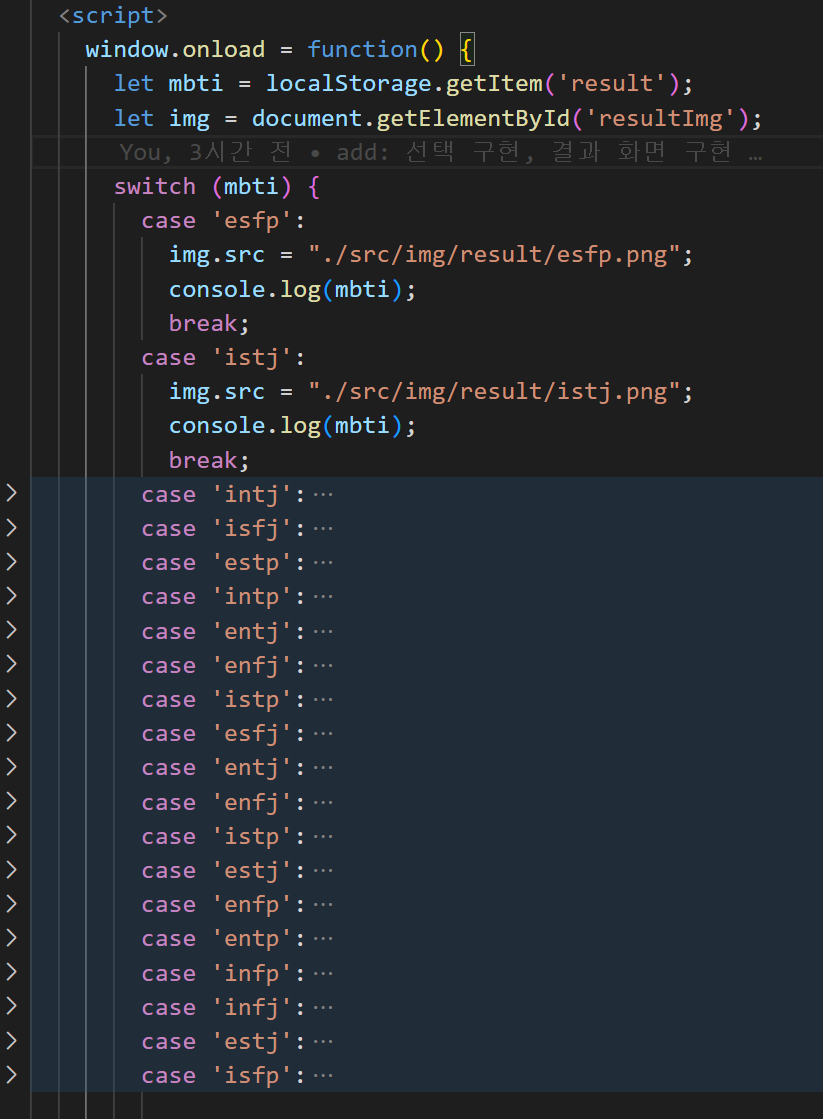823x1119 pixels.
Task: Click the break statement under case 'esfp'
Action: click(209, 323)
